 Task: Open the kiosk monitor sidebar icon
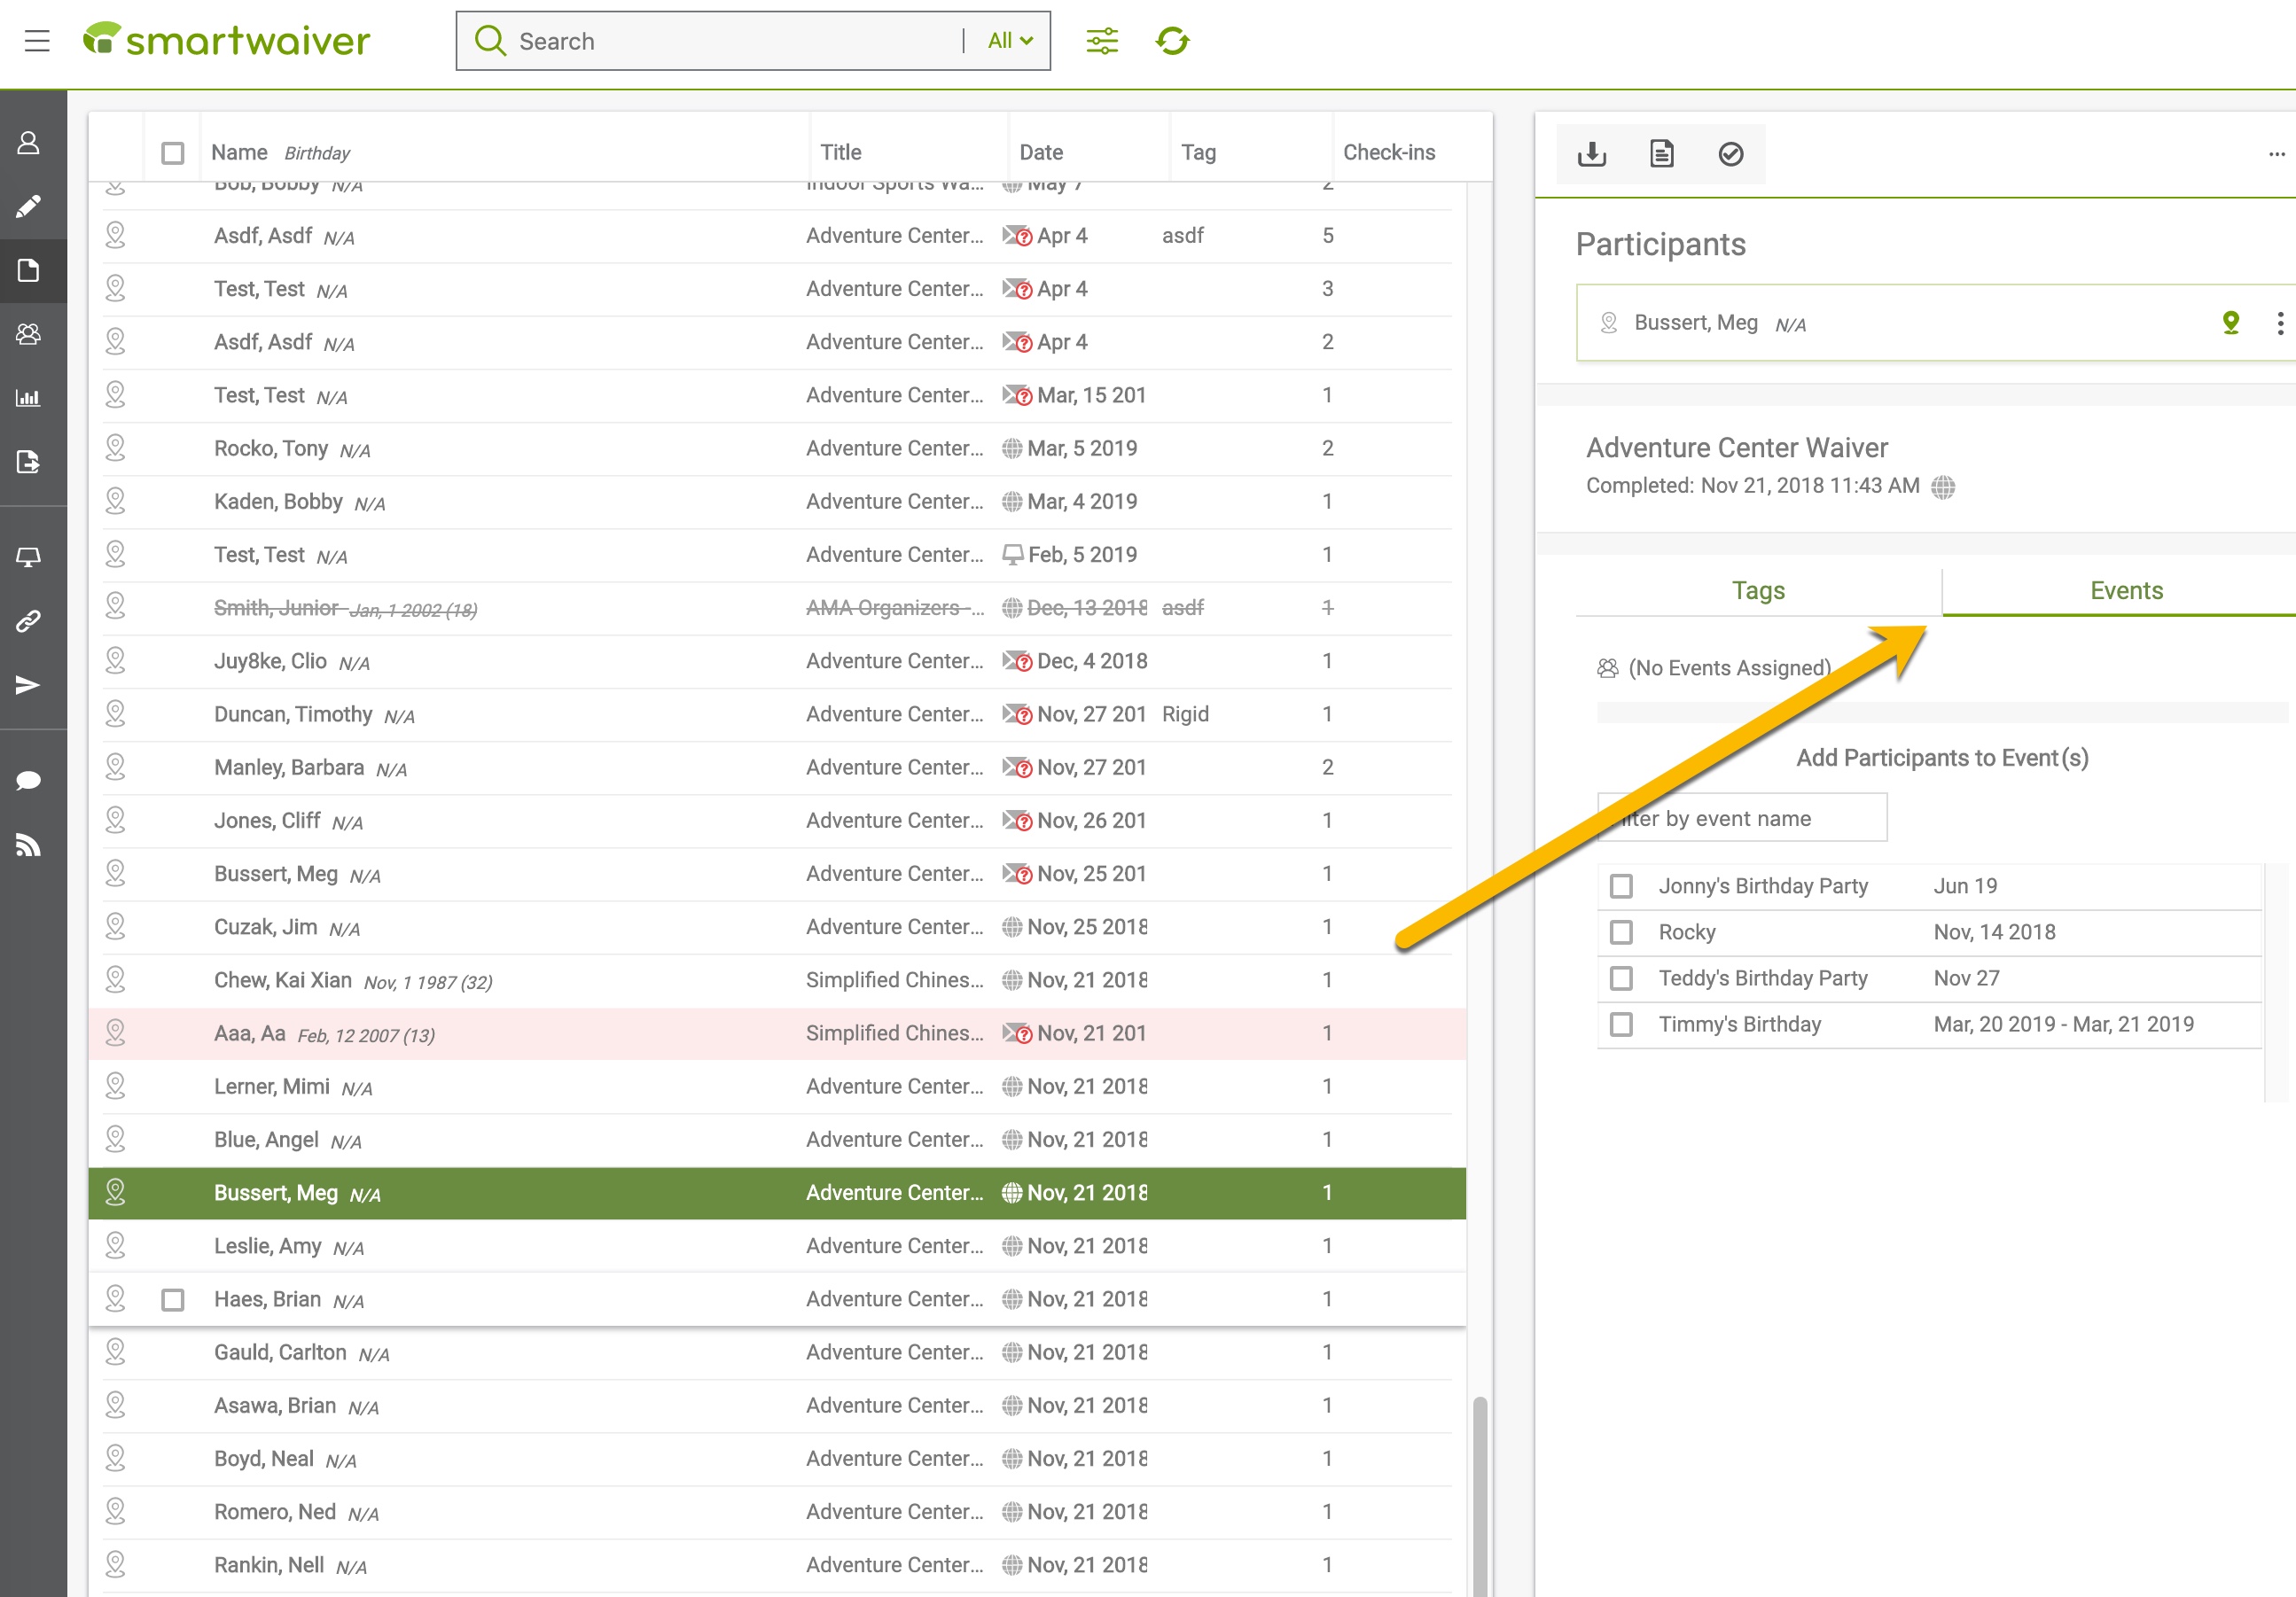point(29,556)
